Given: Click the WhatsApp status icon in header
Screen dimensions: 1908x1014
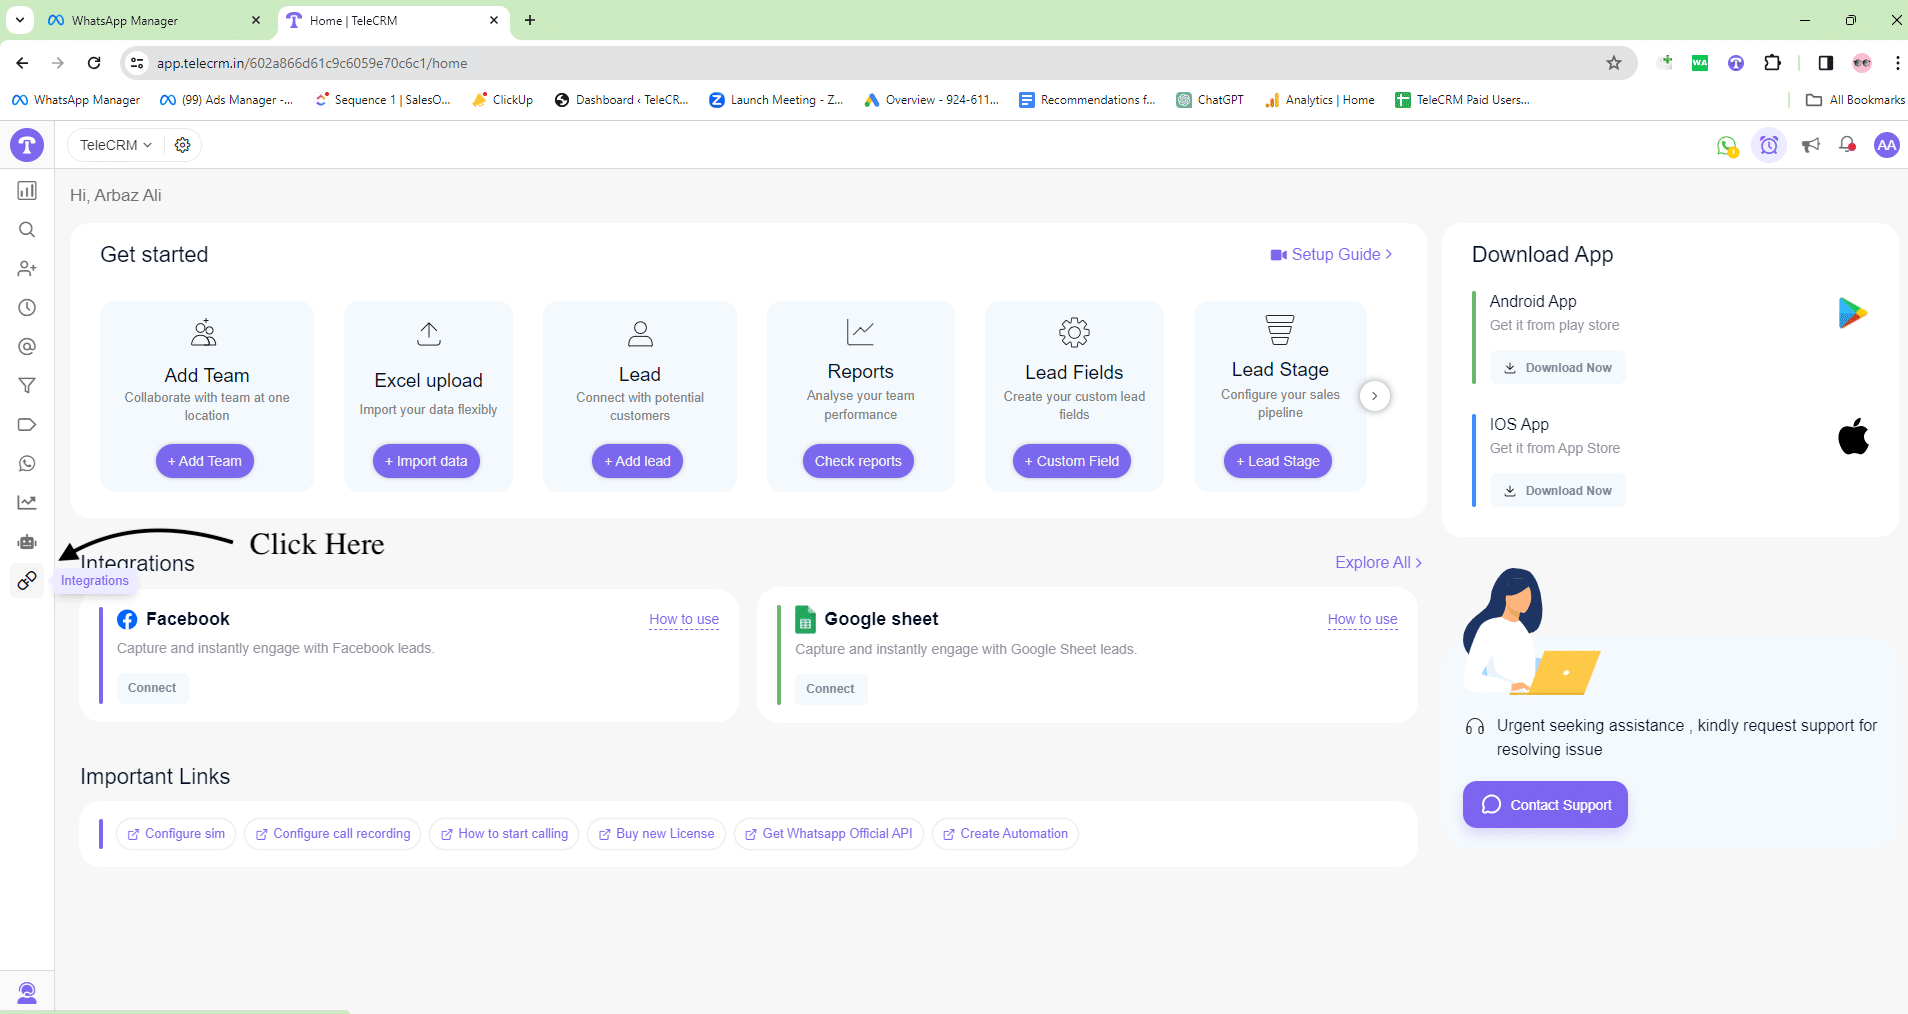Looking at the screenshot, I should (x=1727, y=146).
